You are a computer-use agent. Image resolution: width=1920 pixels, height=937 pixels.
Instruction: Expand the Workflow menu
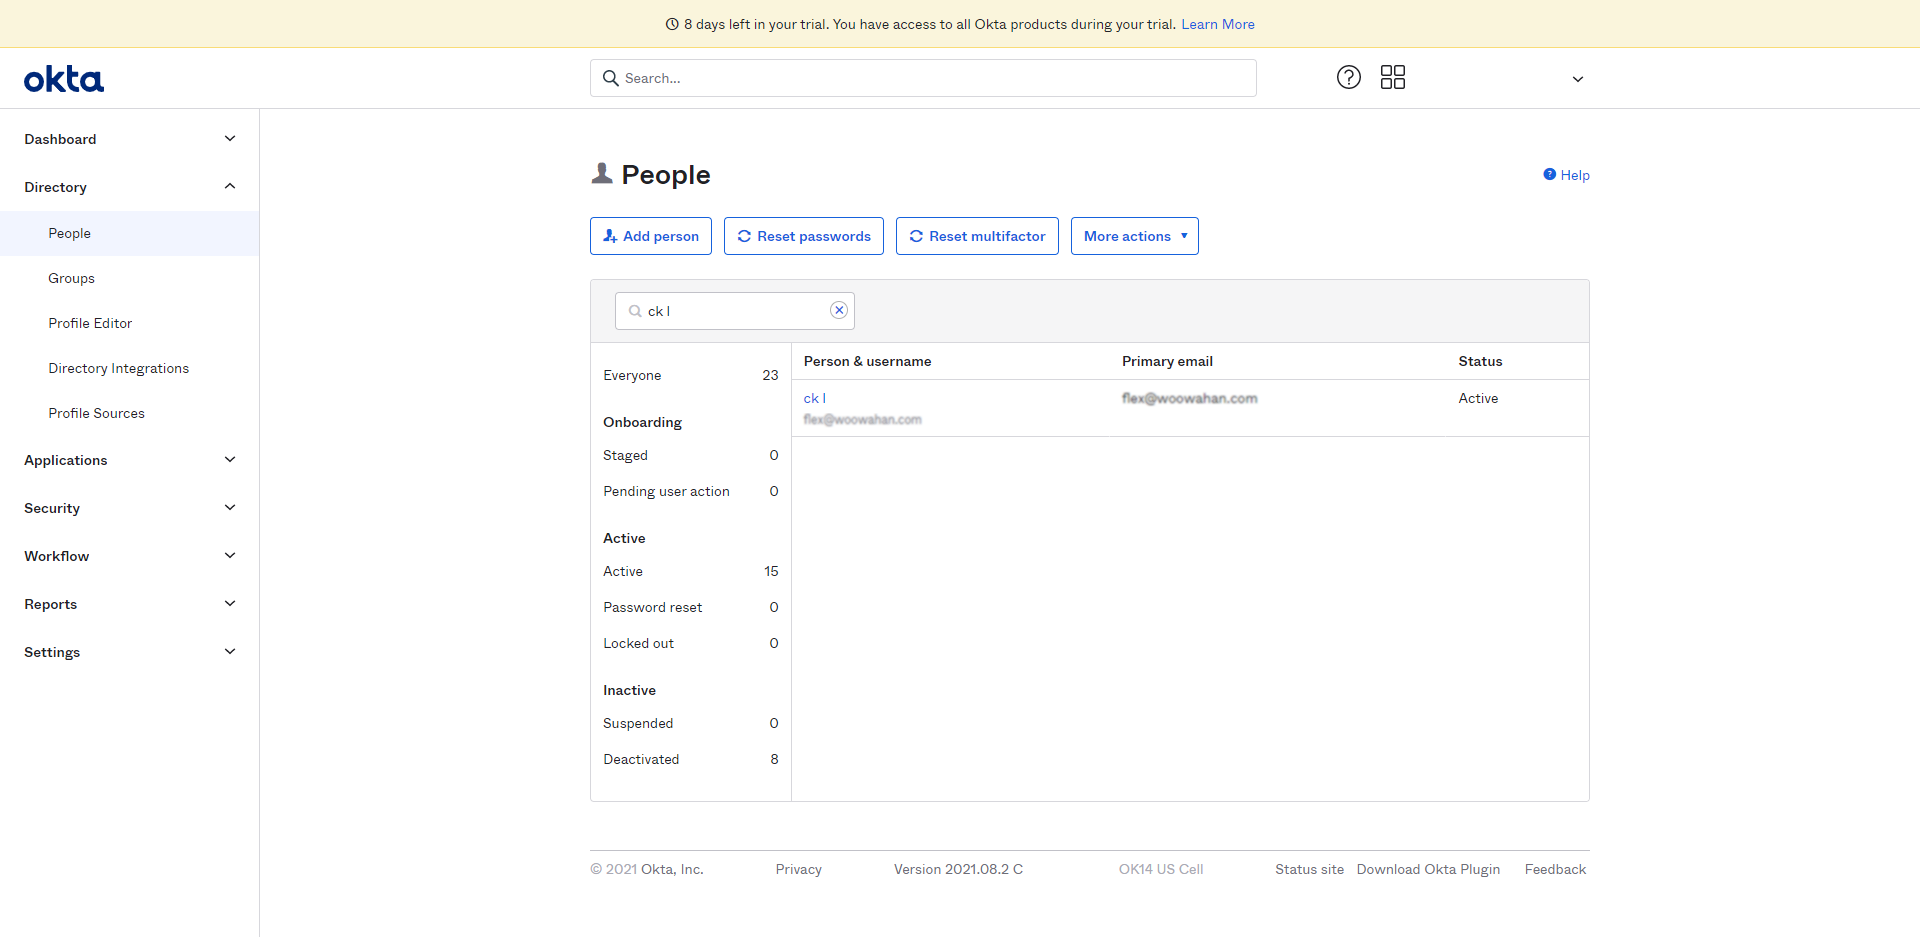tap(130, 556)
